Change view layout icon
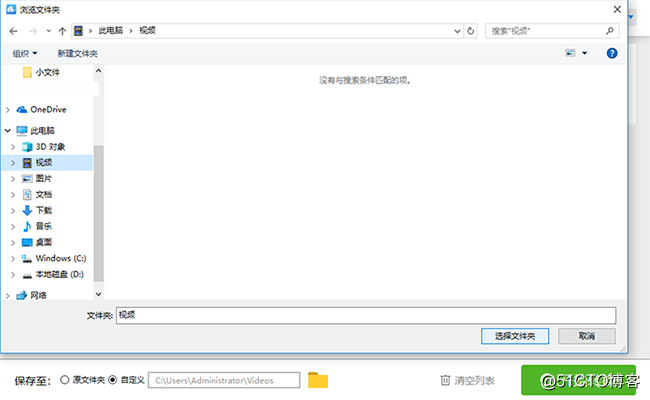This screenshot has width=650, height=400. click(x=570, y=53)
